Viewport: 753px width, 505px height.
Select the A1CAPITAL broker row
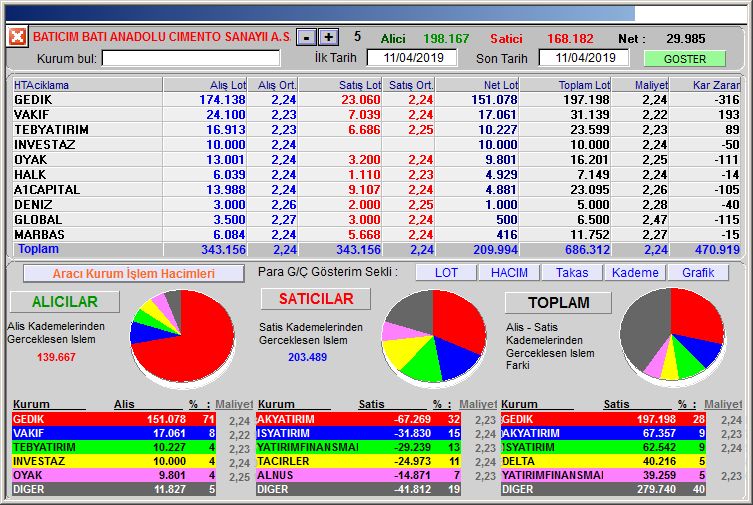376,190
